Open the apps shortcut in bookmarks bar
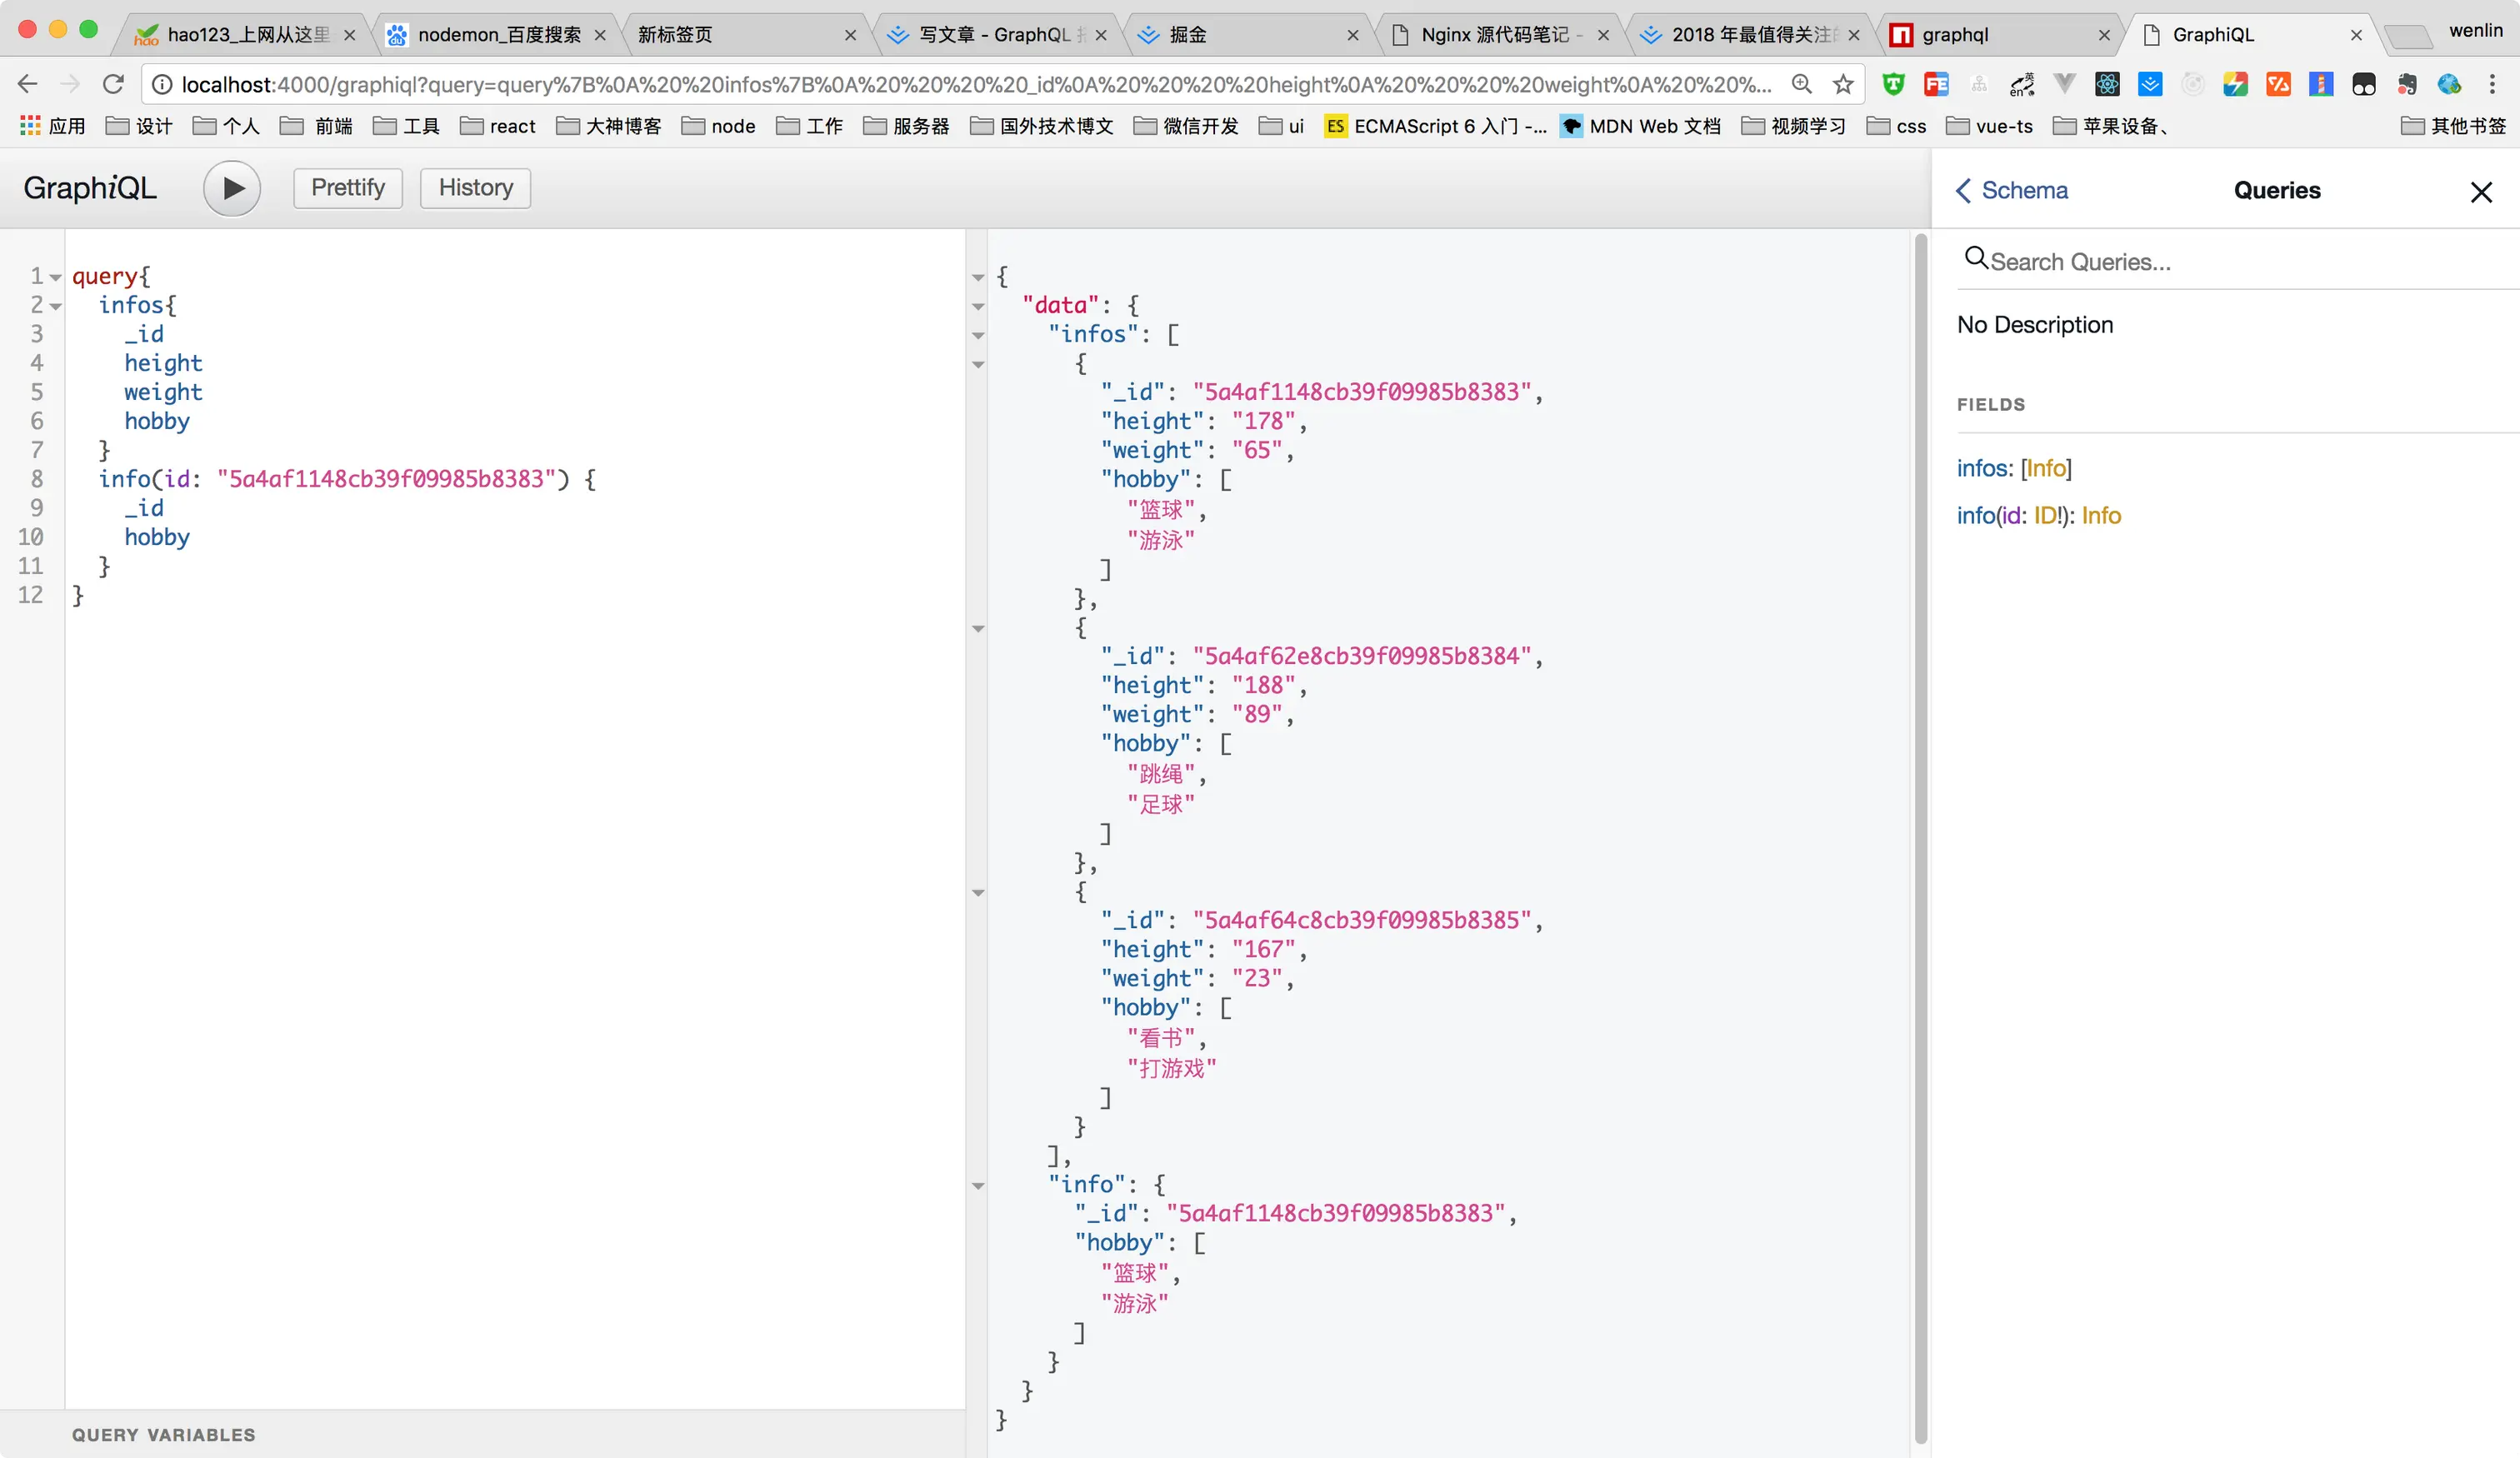Screen dimensions: 2520x1458 coord(53,126)
